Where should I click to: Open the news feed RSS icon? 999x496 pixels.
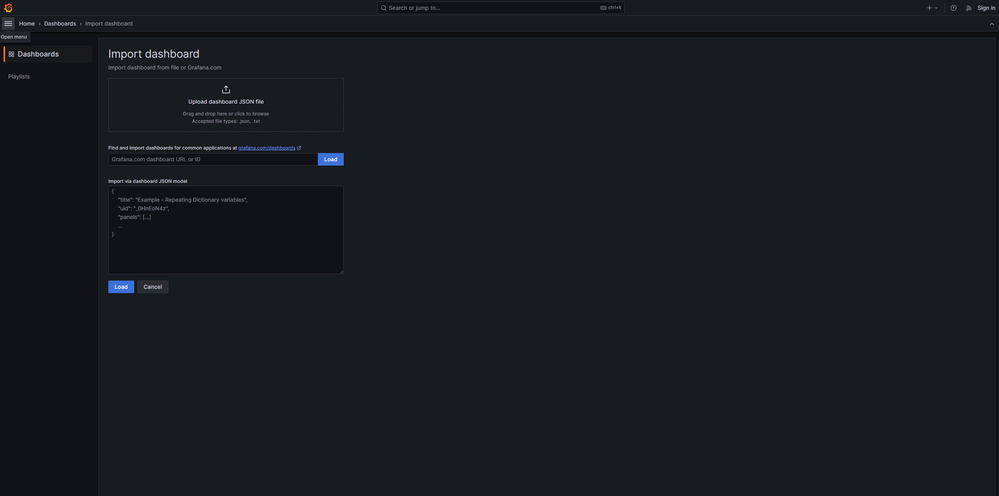(968, 8)
